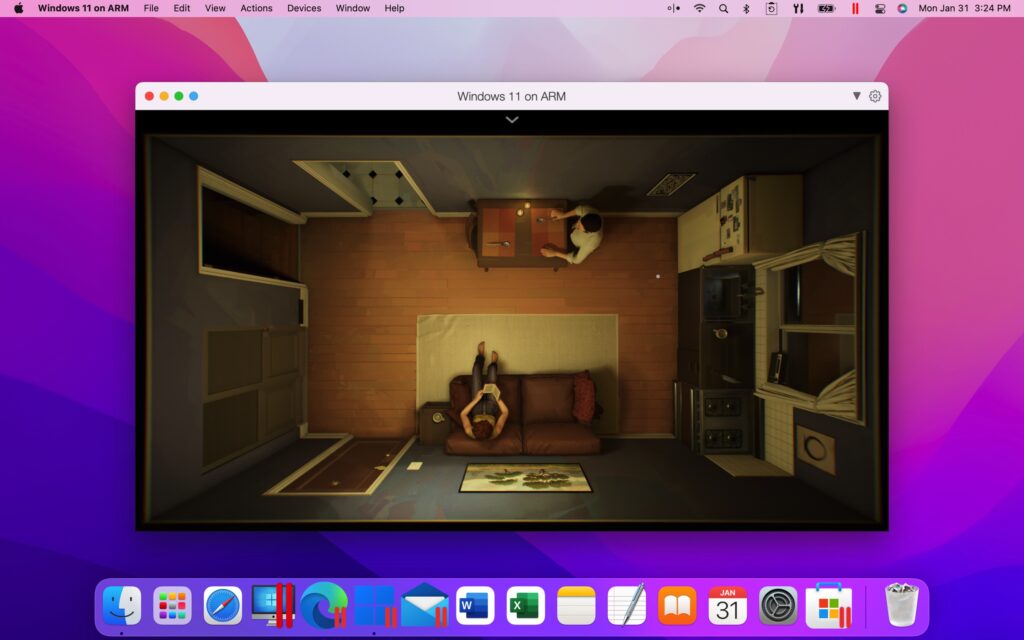Click the Wi-Fi status icon

pos(699,8)
